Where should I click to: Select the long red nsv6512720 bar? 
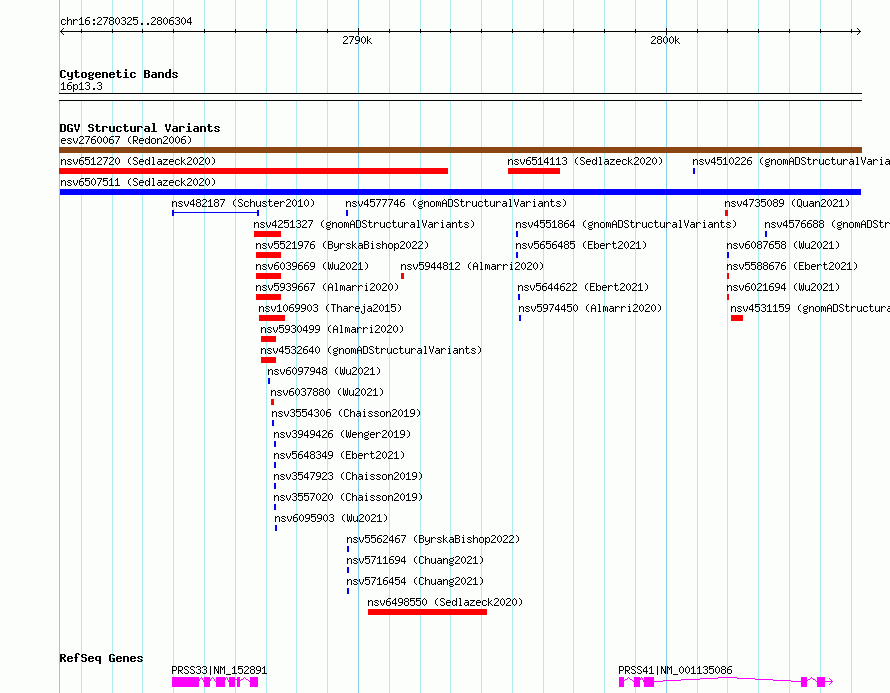click(x=254, y=171)
